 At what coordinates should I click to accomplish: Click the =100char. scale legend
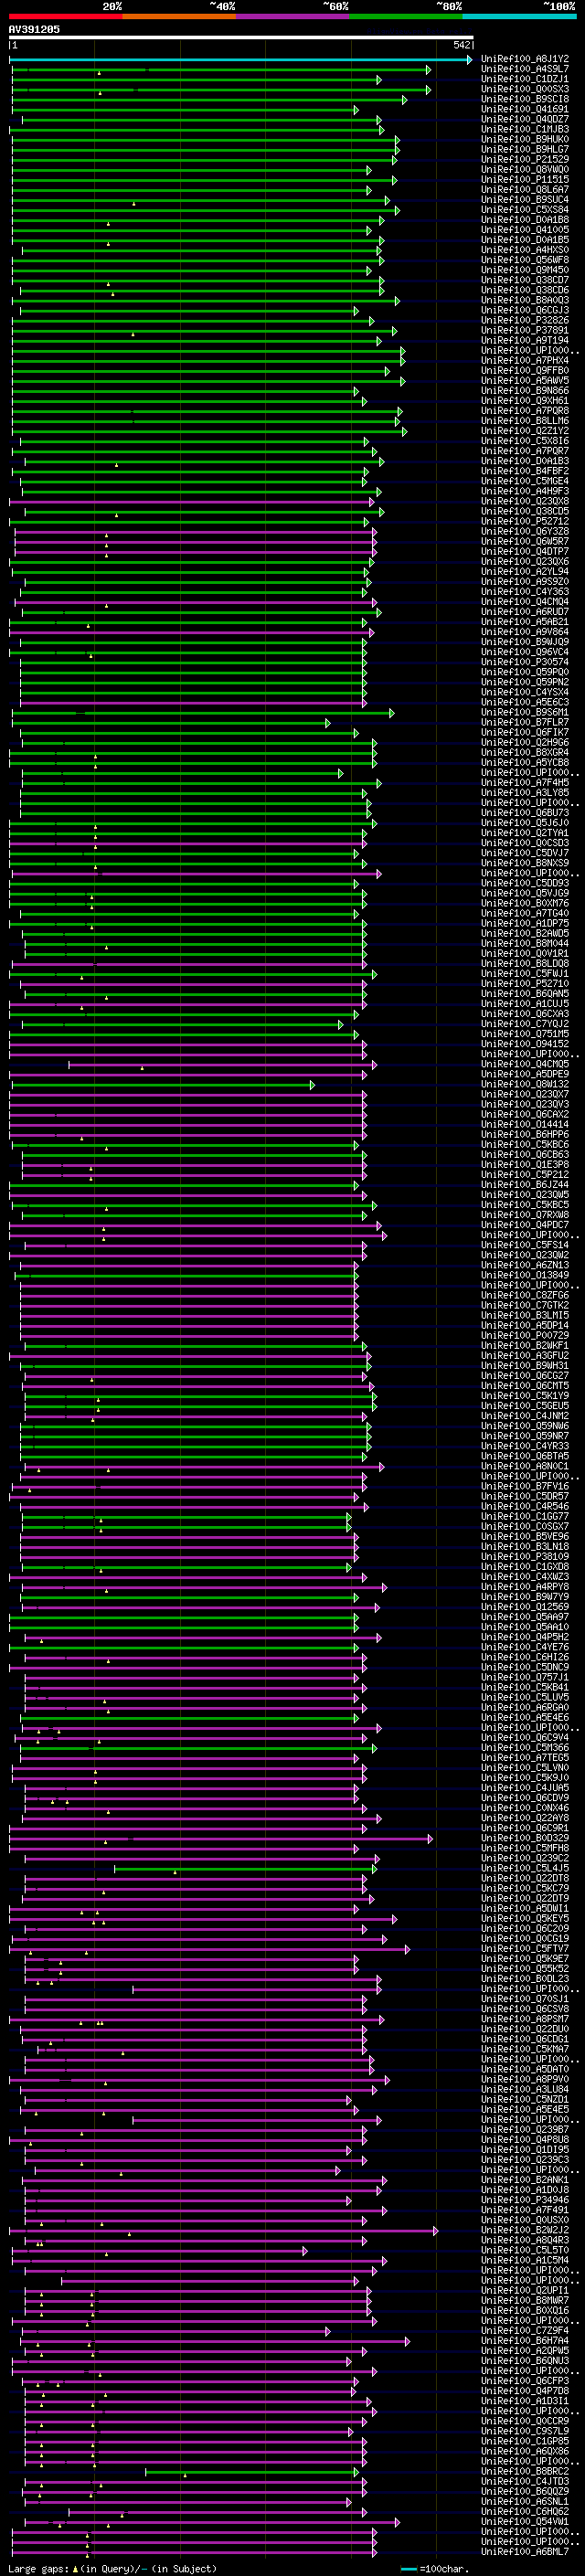pos(434,2568)
